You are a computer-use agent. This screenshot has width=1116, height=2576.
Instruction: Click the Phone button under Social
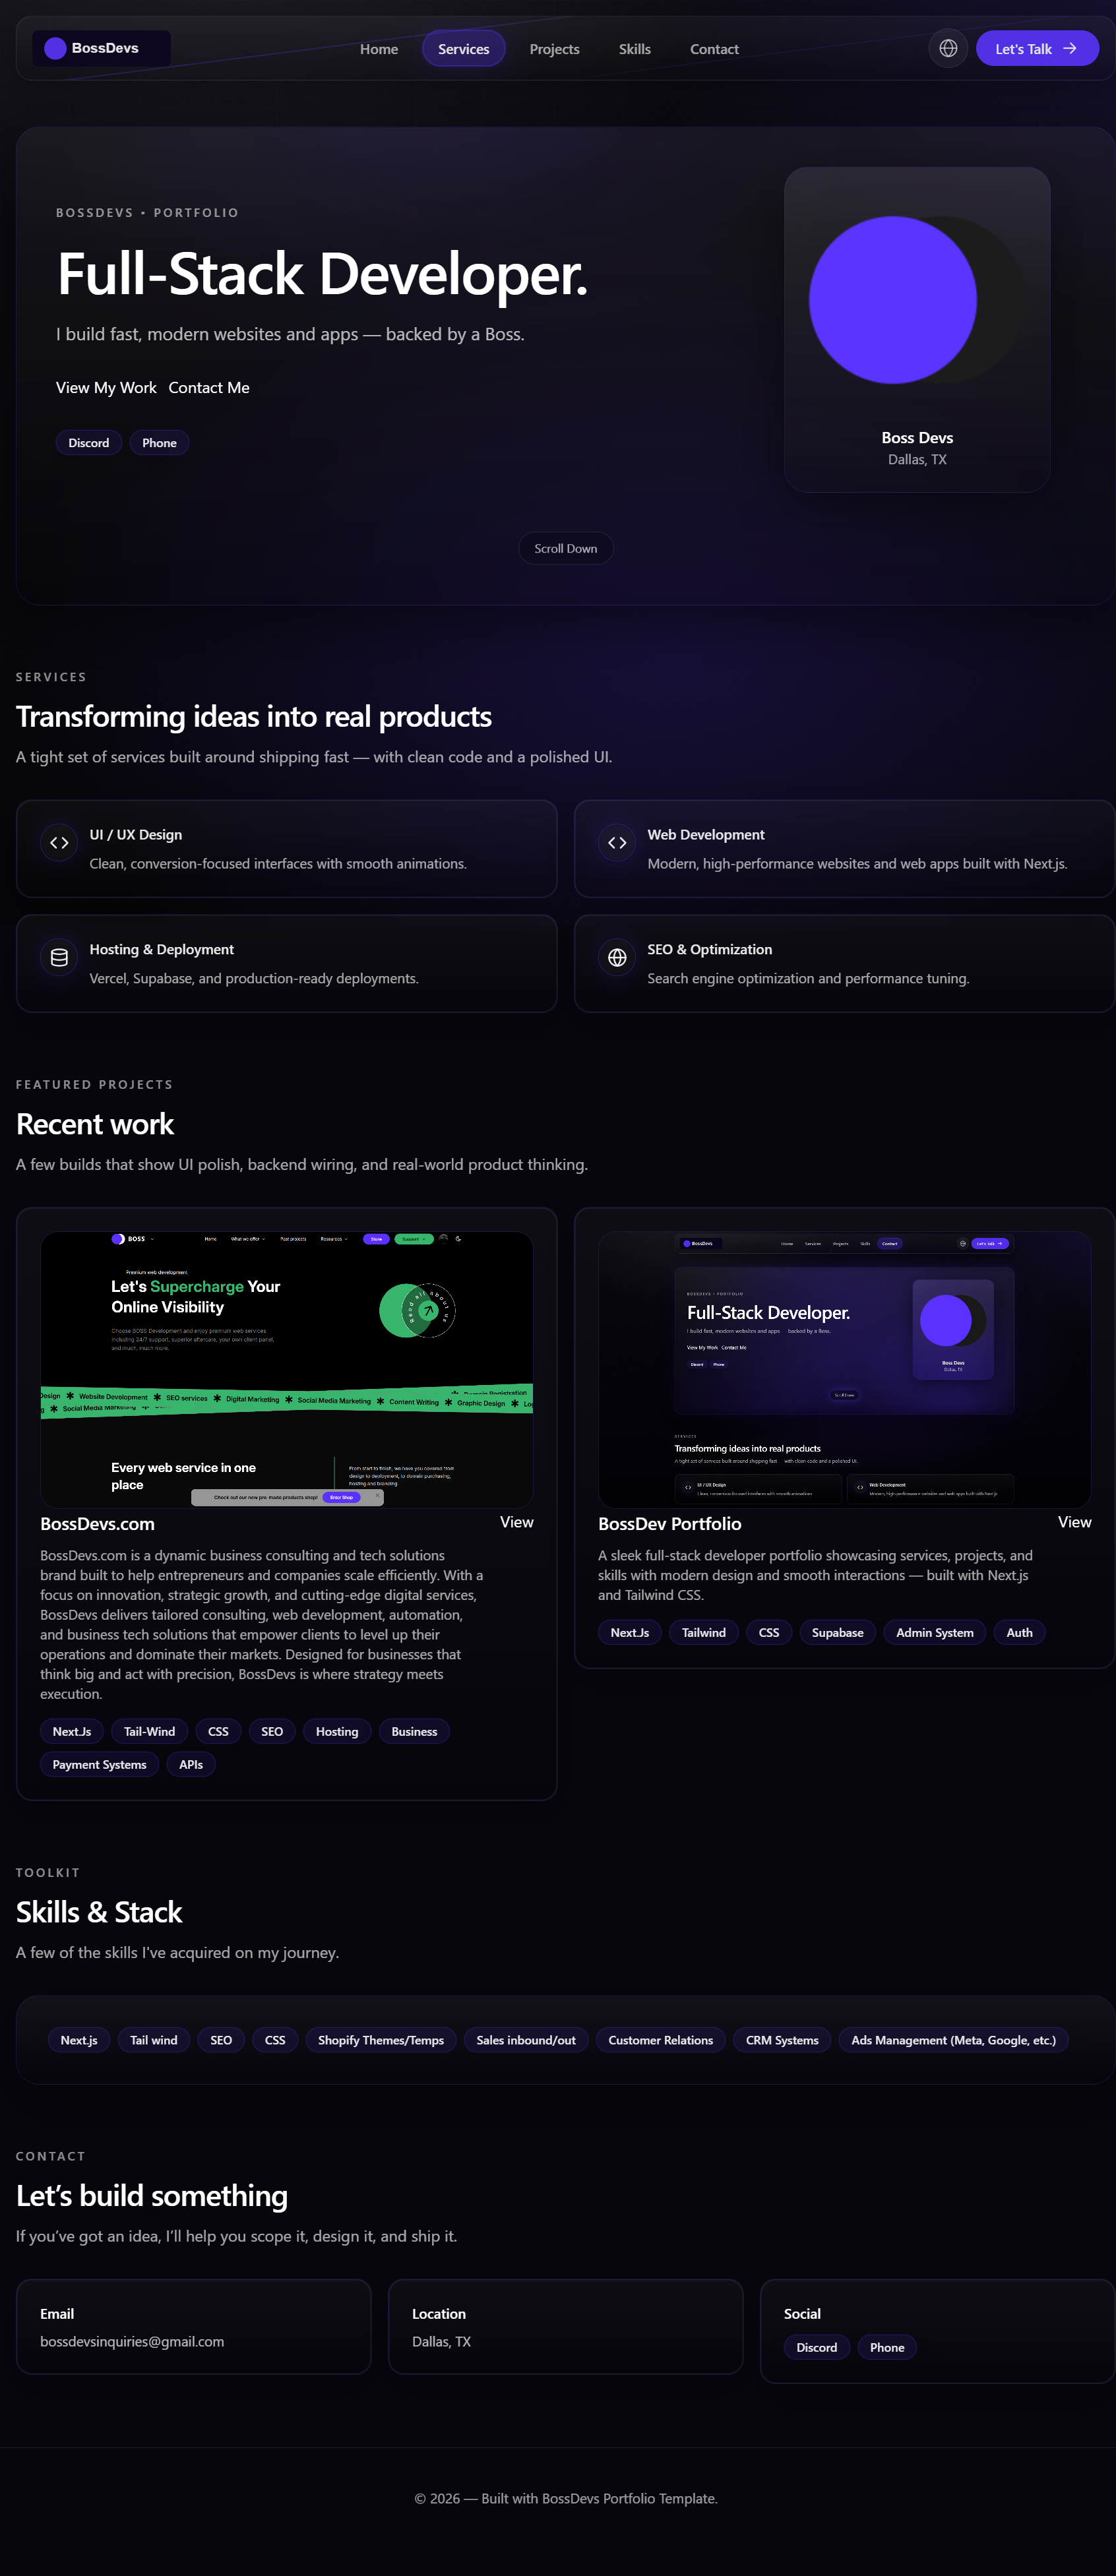click(x=886, y=2347)
